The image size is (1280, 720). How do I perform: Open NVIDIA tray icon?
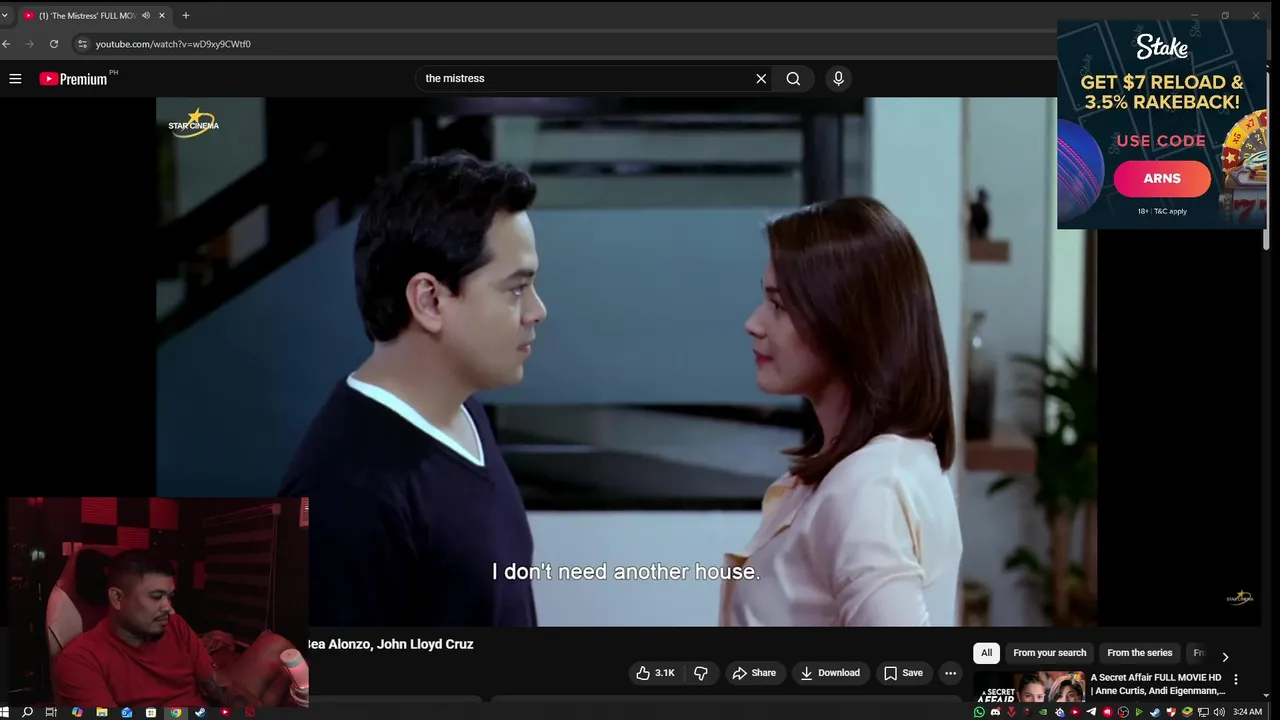point(1043,712)
